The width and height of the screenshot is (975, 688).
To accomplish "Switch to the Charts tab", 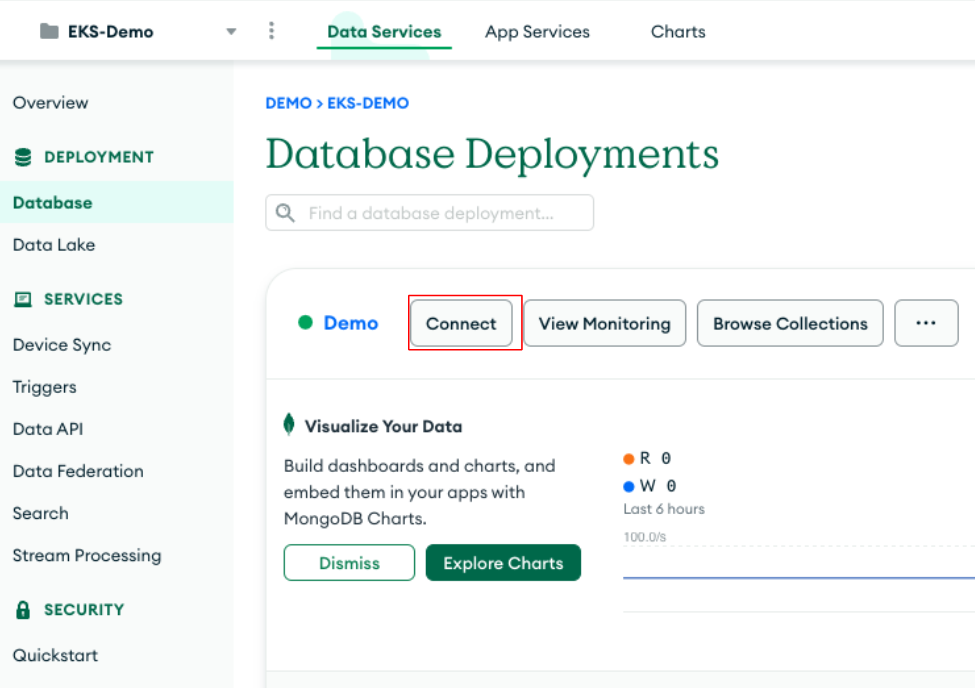I will click(x=677, y=31).
